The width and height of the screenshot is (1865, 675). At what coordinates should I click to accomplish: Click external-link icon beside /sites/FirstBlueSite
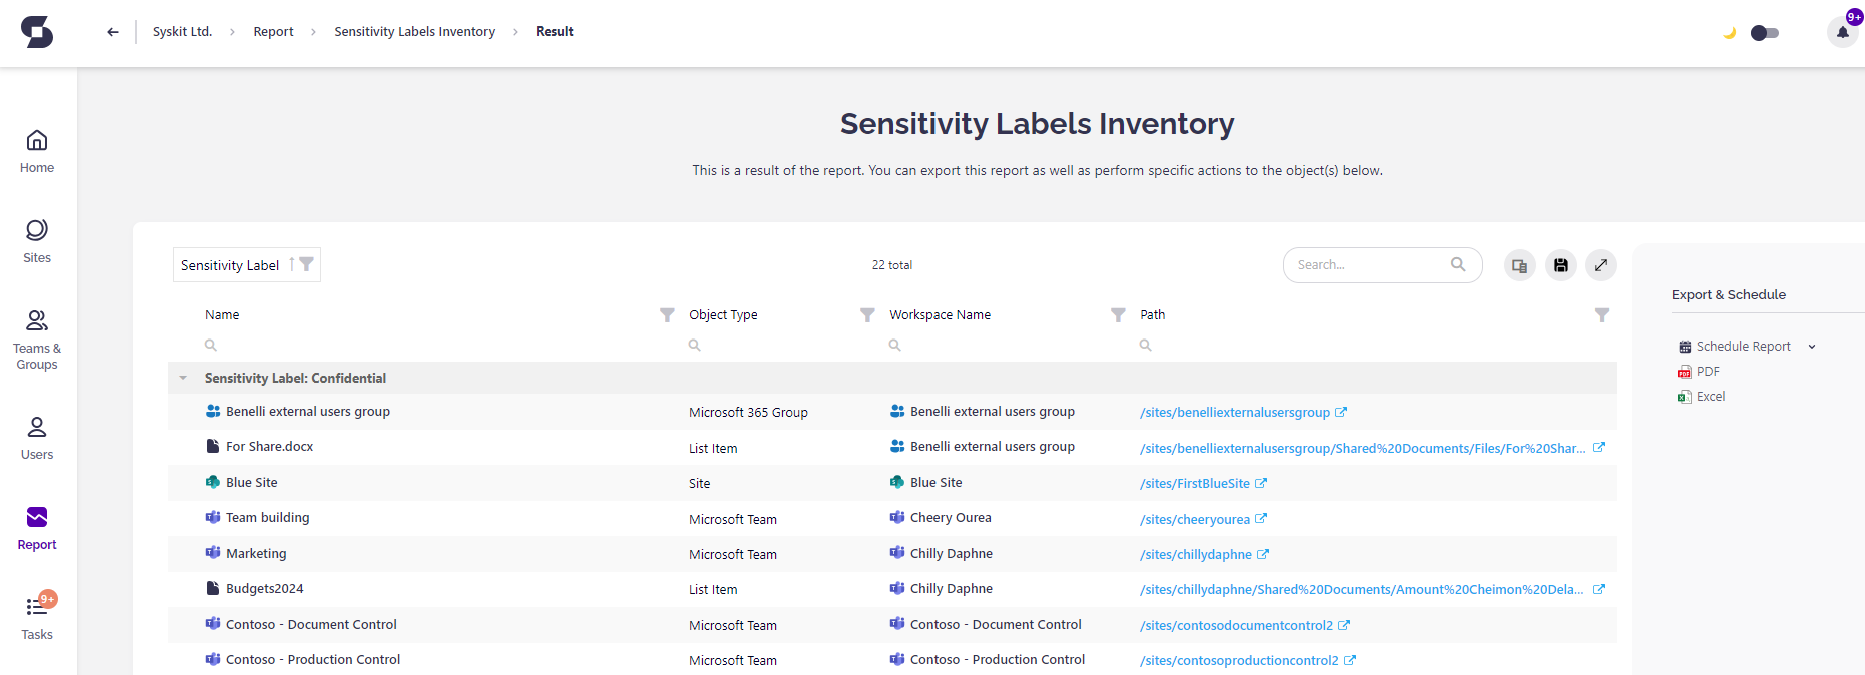tap(1261, 483)
